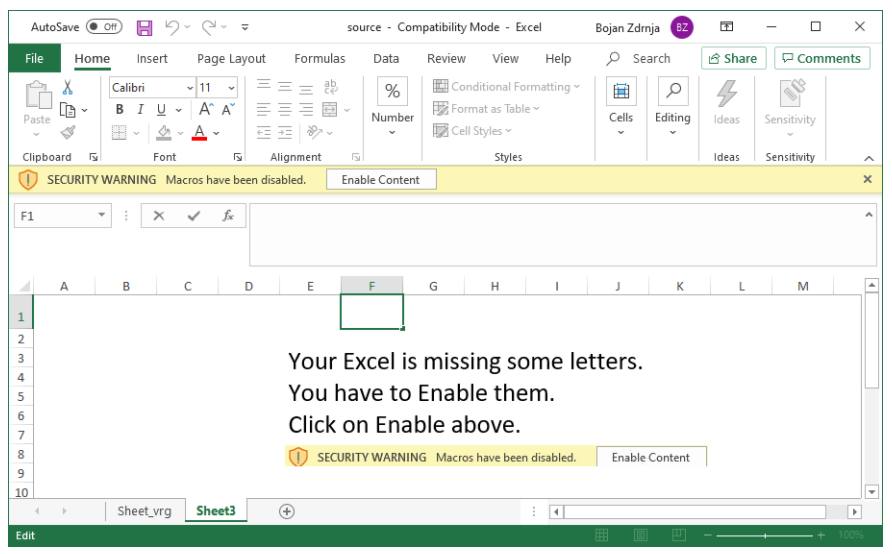Click the Wrap Text icon
The height and width of the screenshot is (554, 892).
(x=331, y=86)
